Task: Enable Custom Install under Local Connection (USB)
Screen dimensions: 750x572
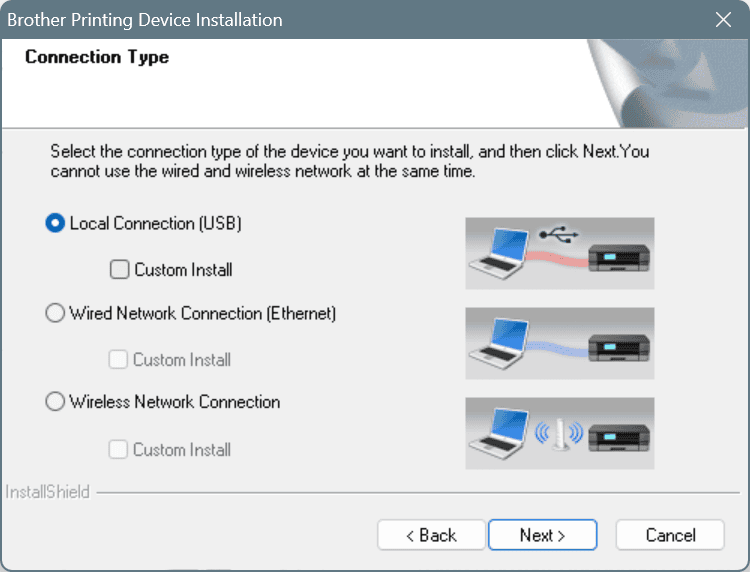Action: coord(119,269)
